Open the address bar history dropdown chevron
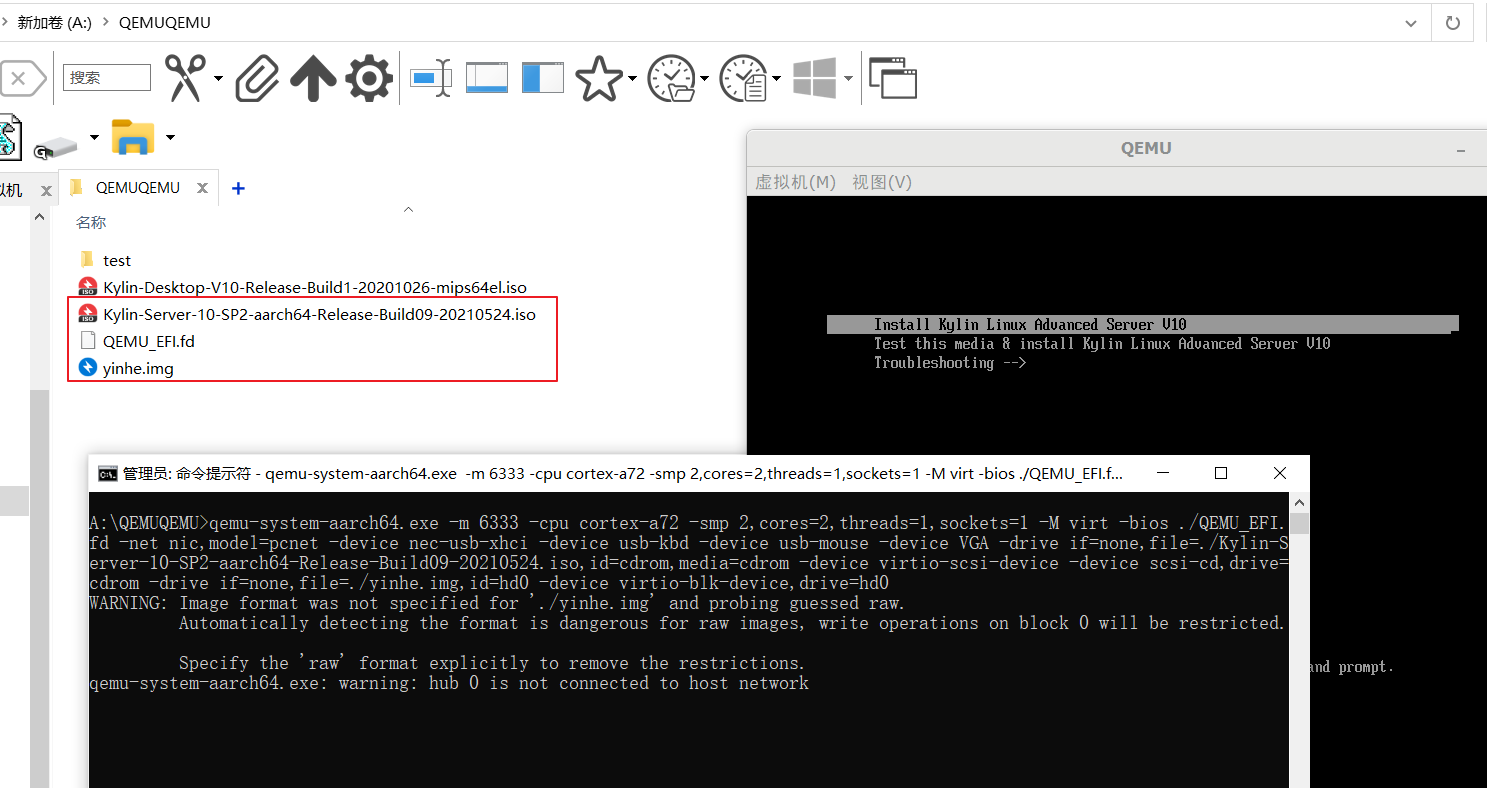Image resolution: width=1487 pixels, height=788 pixels. (x=1411, y=22)
